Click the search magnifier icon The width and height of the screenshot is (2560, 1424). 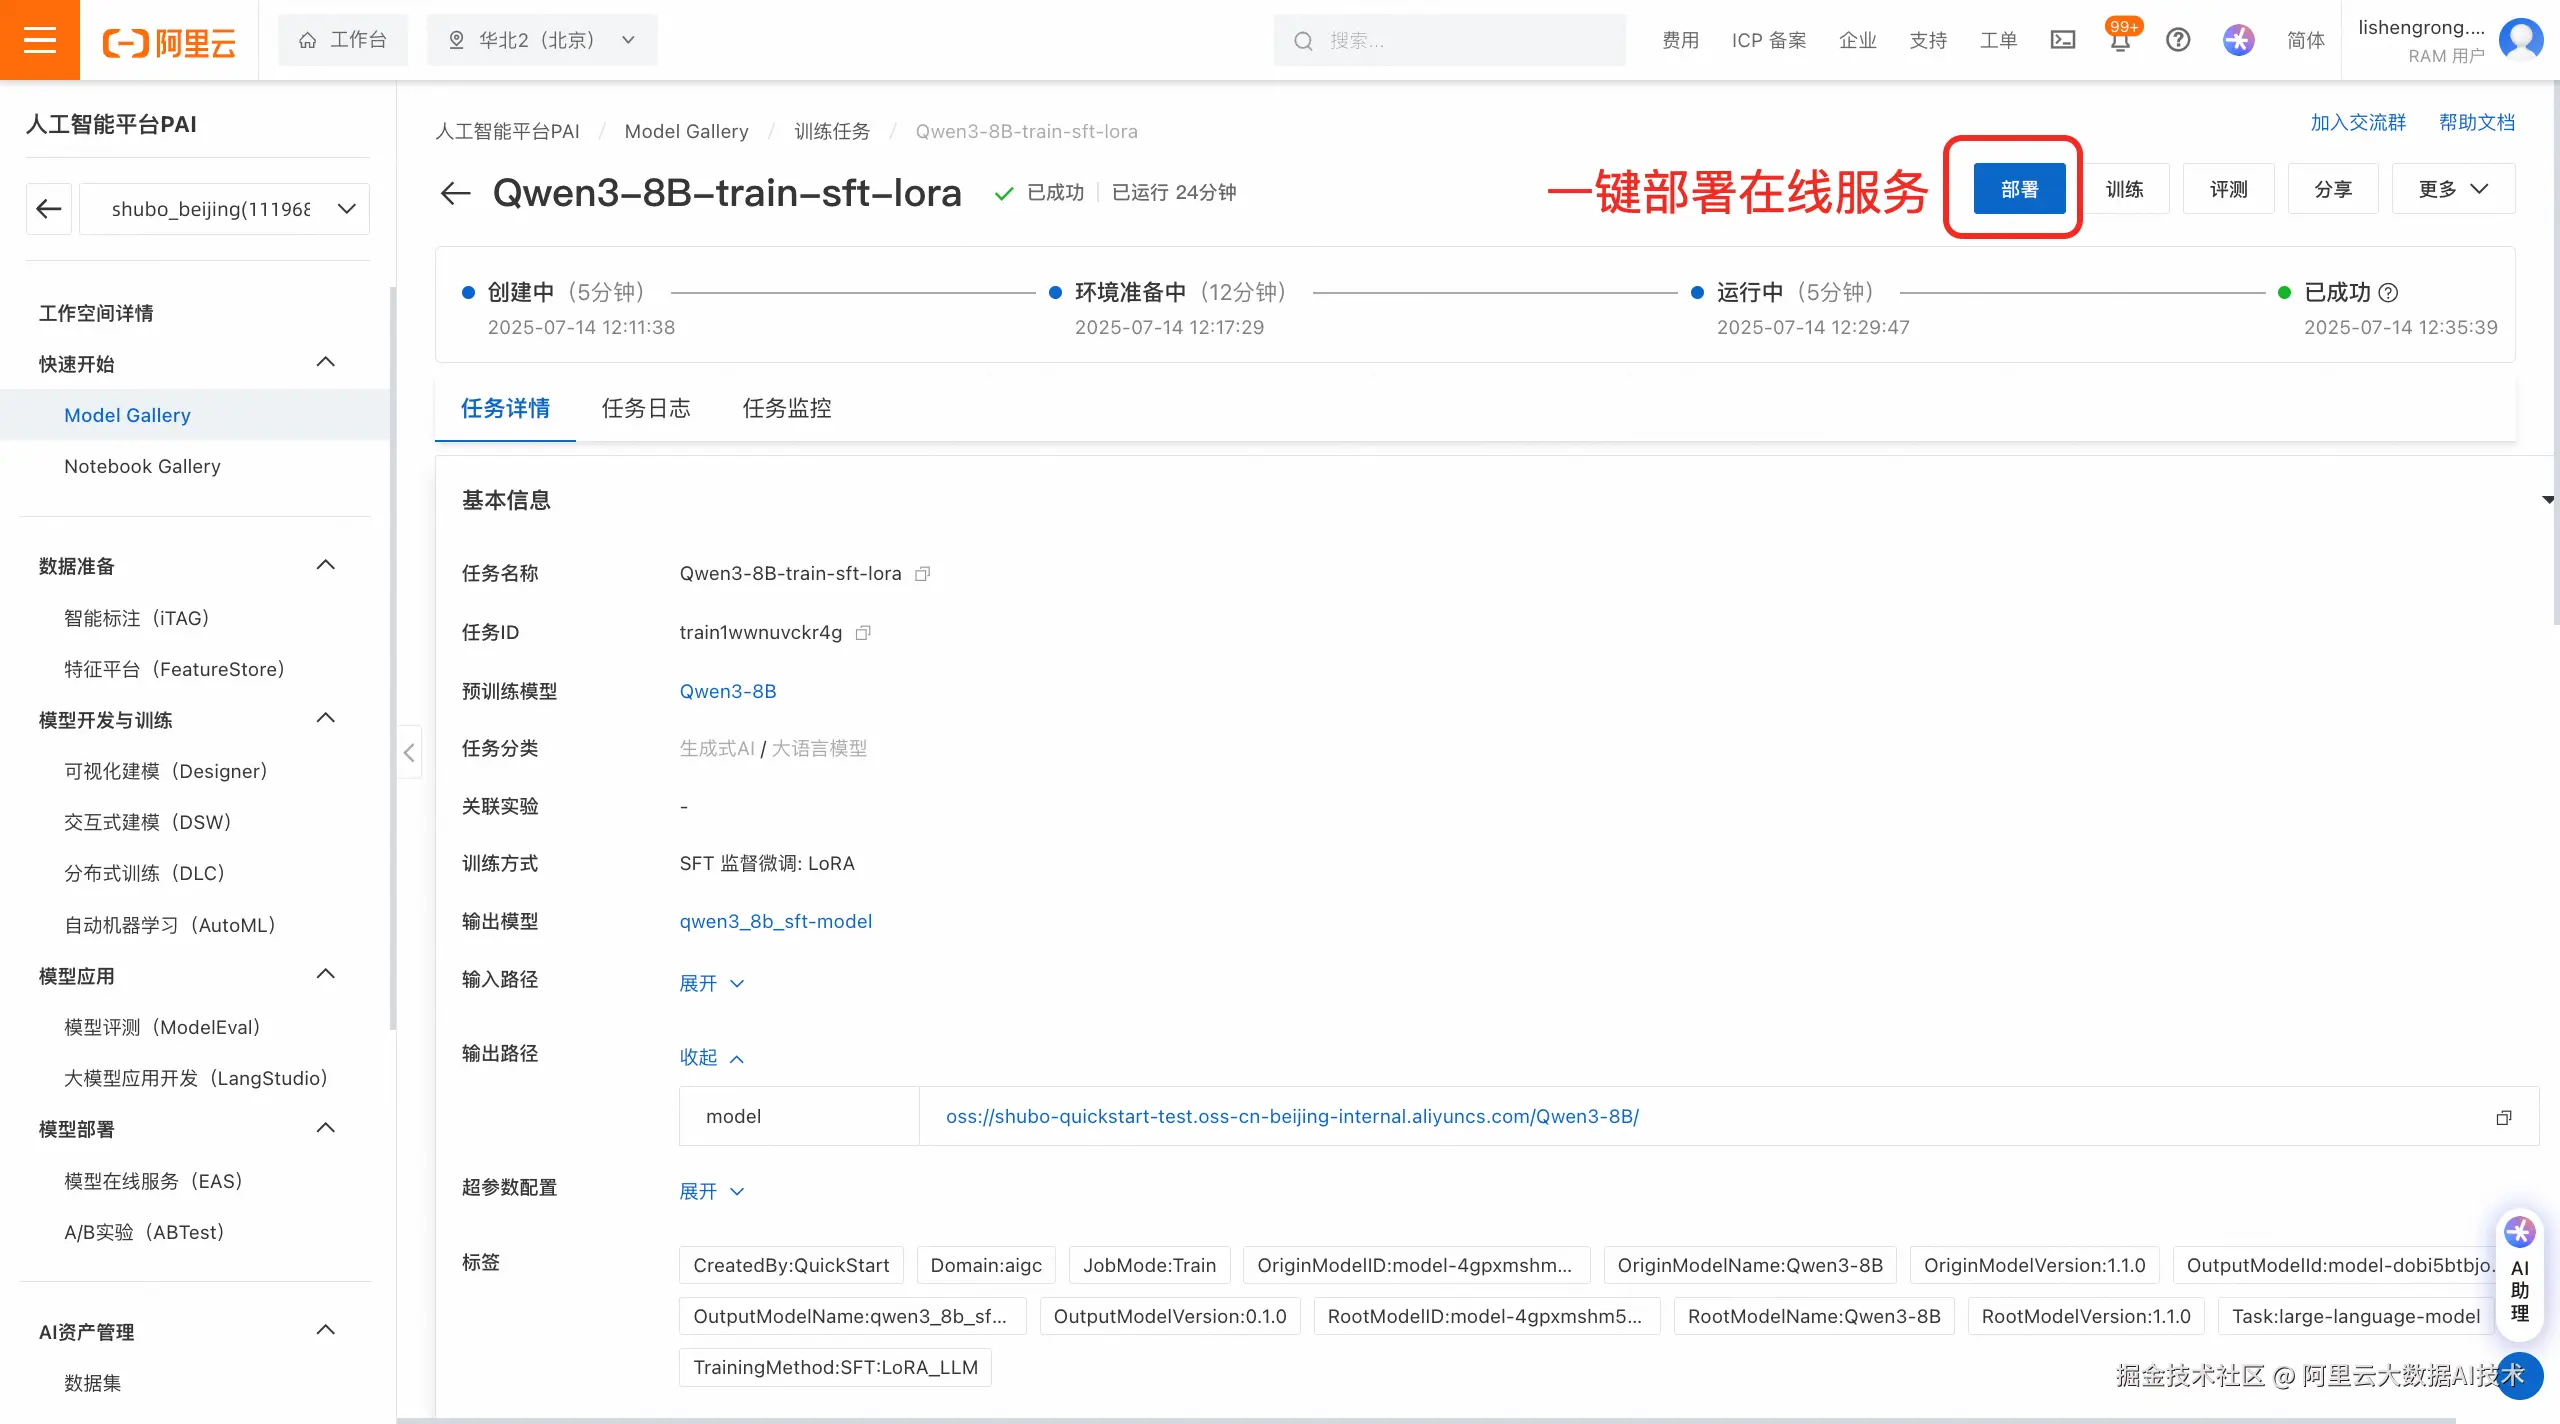(1303, 41)
